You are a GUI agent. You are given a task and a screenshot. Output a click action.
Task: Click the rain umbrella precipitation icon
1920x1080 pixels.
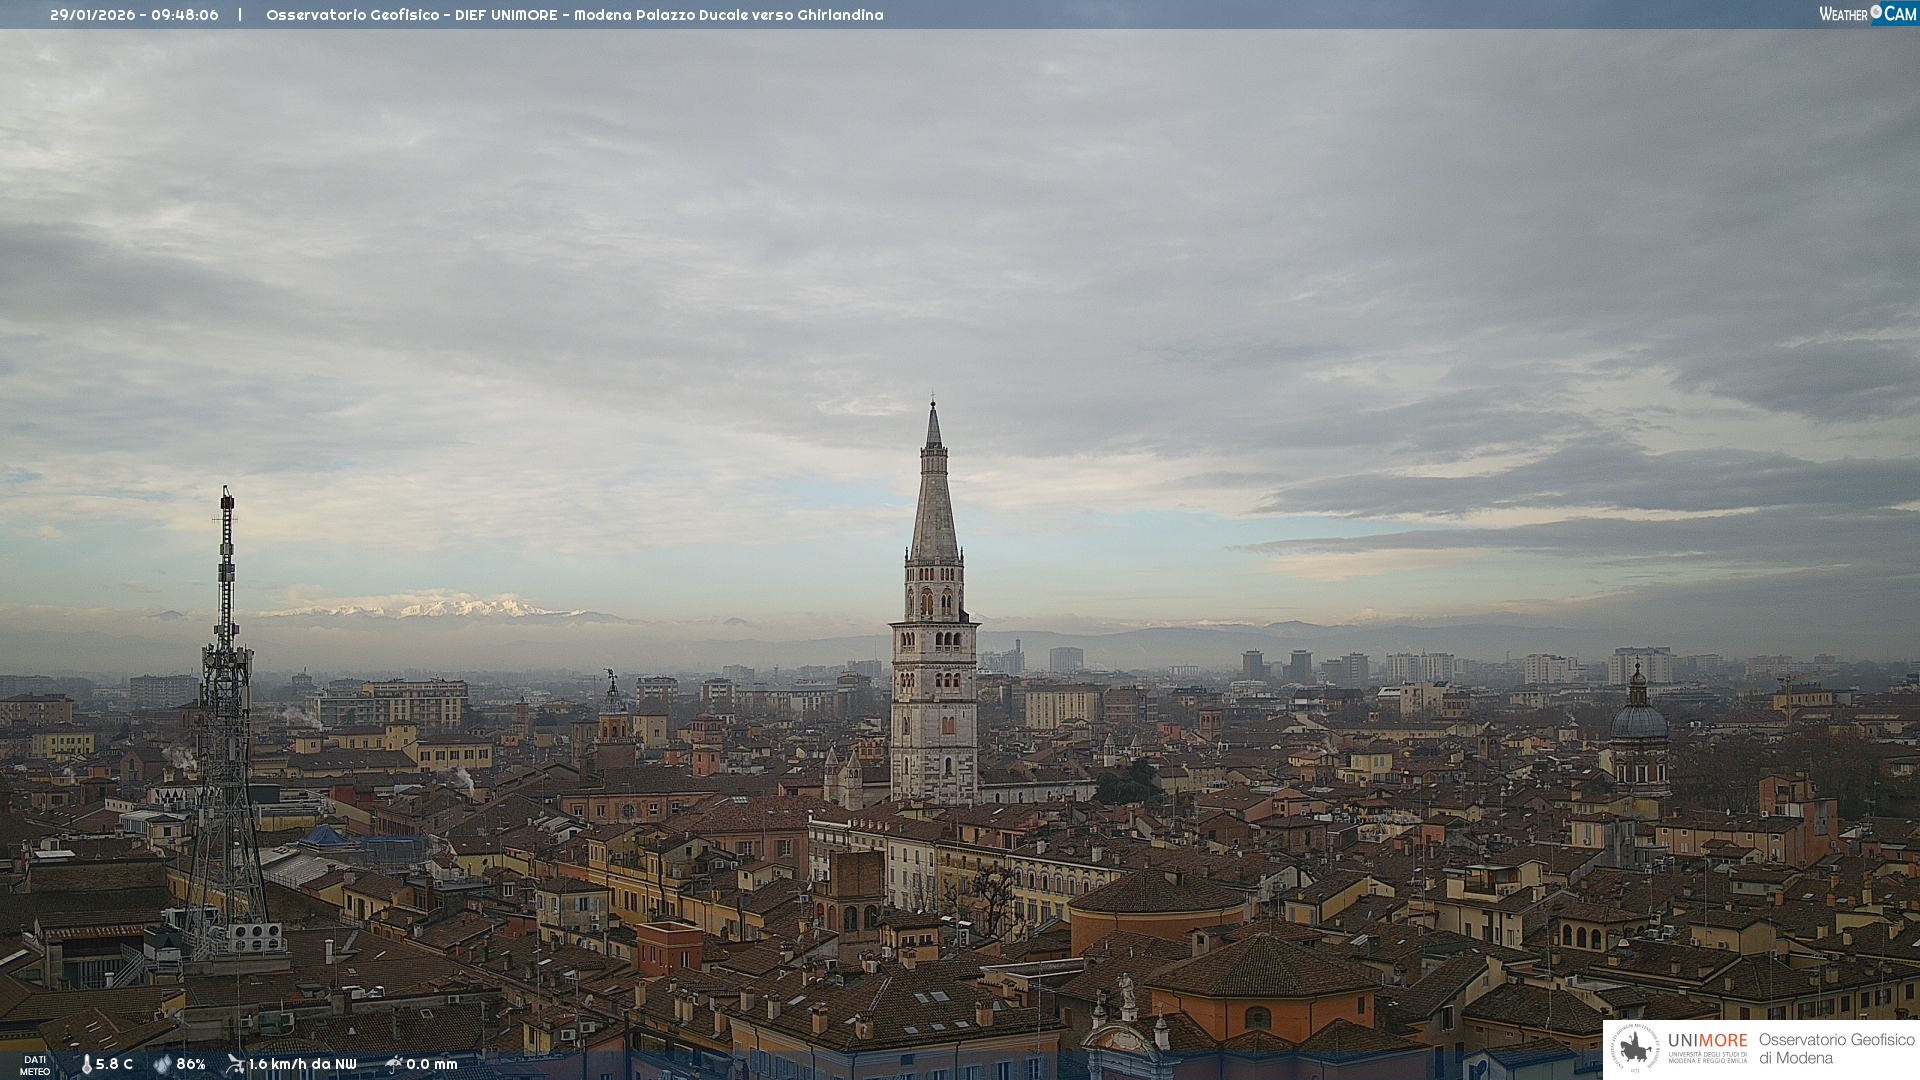tap(394, 1064)
